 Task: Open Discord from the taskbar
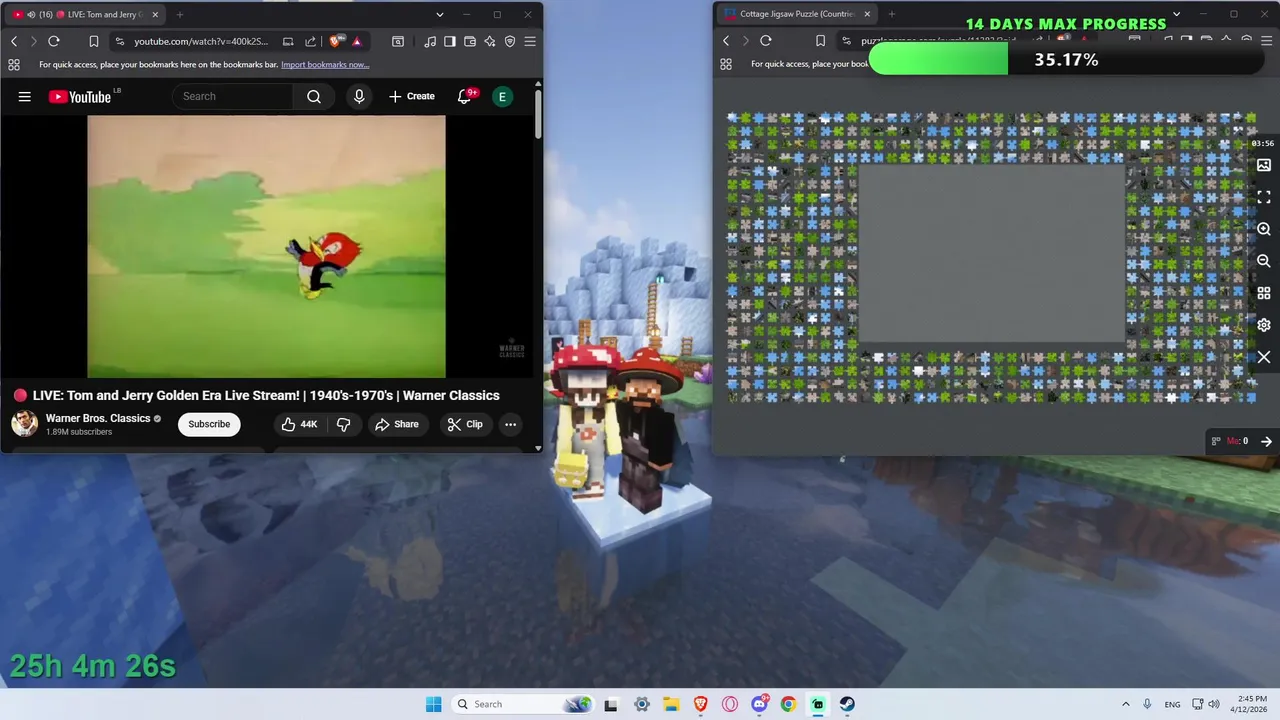[x=759, y=704]
